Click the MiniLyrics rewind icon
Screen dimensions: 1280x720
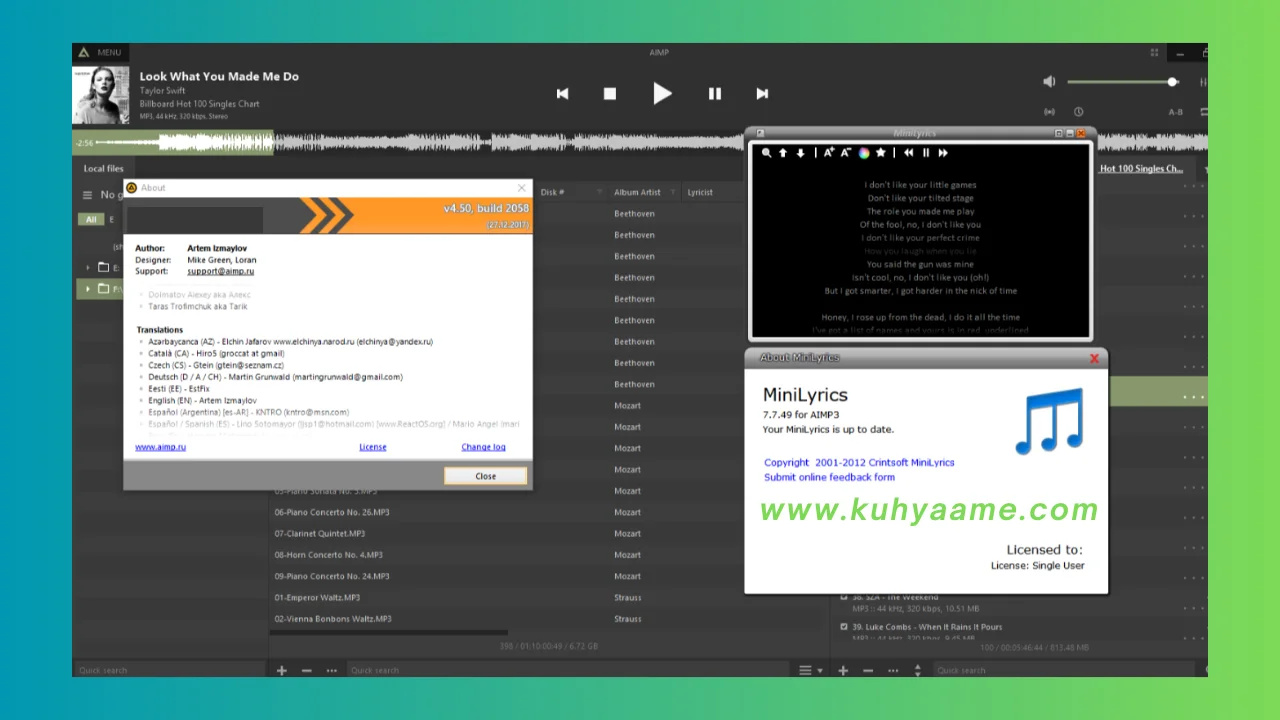pyautogui.click(x=909, y=153)
